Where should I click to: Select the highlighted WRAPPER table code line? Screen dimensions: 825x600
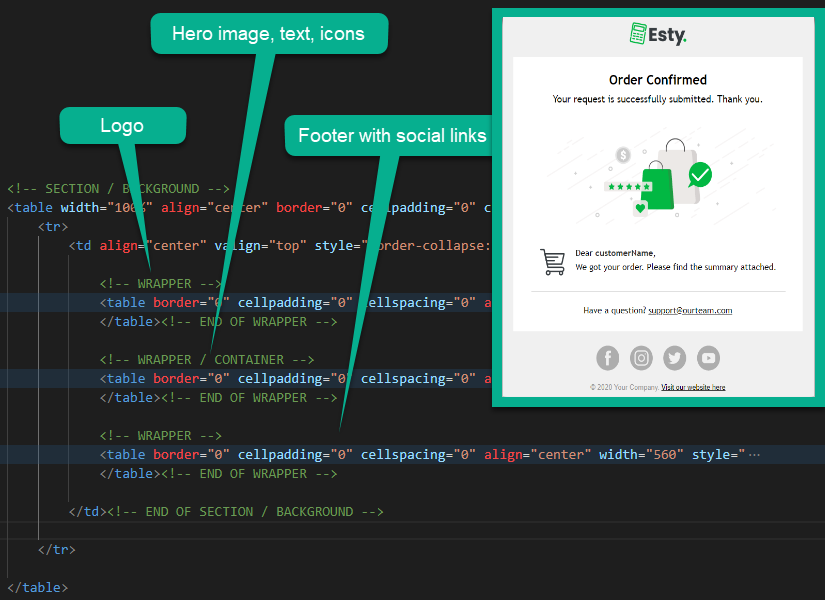click(250, 302)
